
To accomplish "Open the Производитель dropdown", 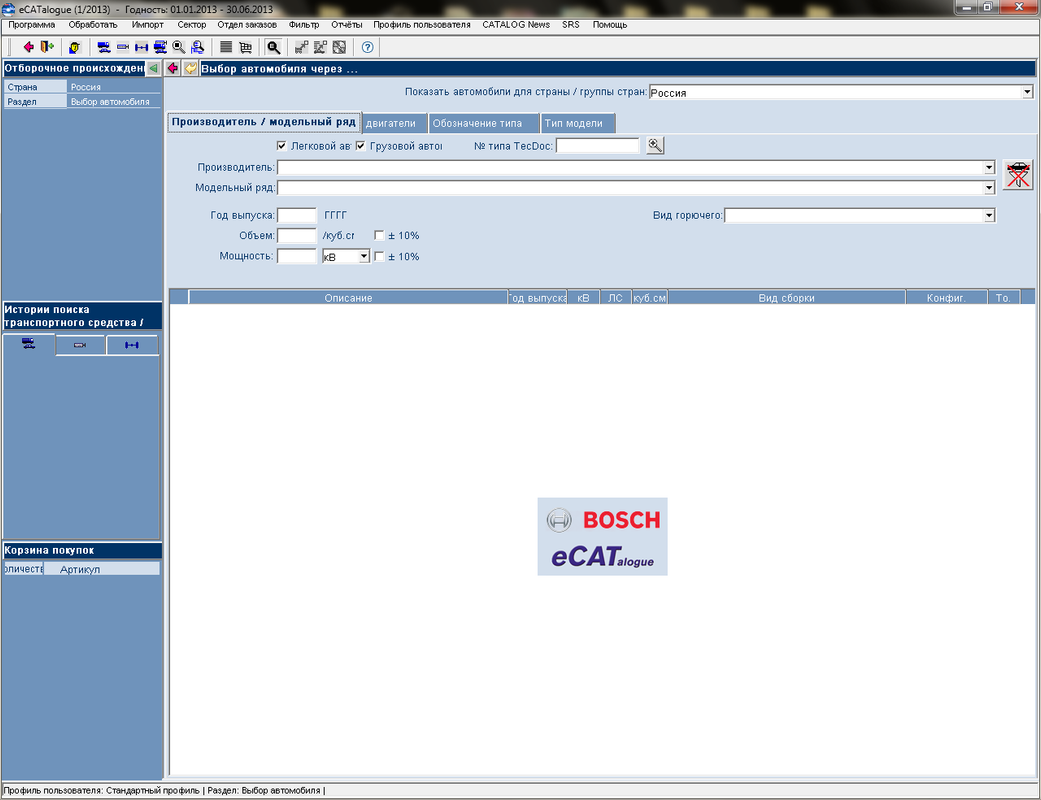I will tap(989, 167).
